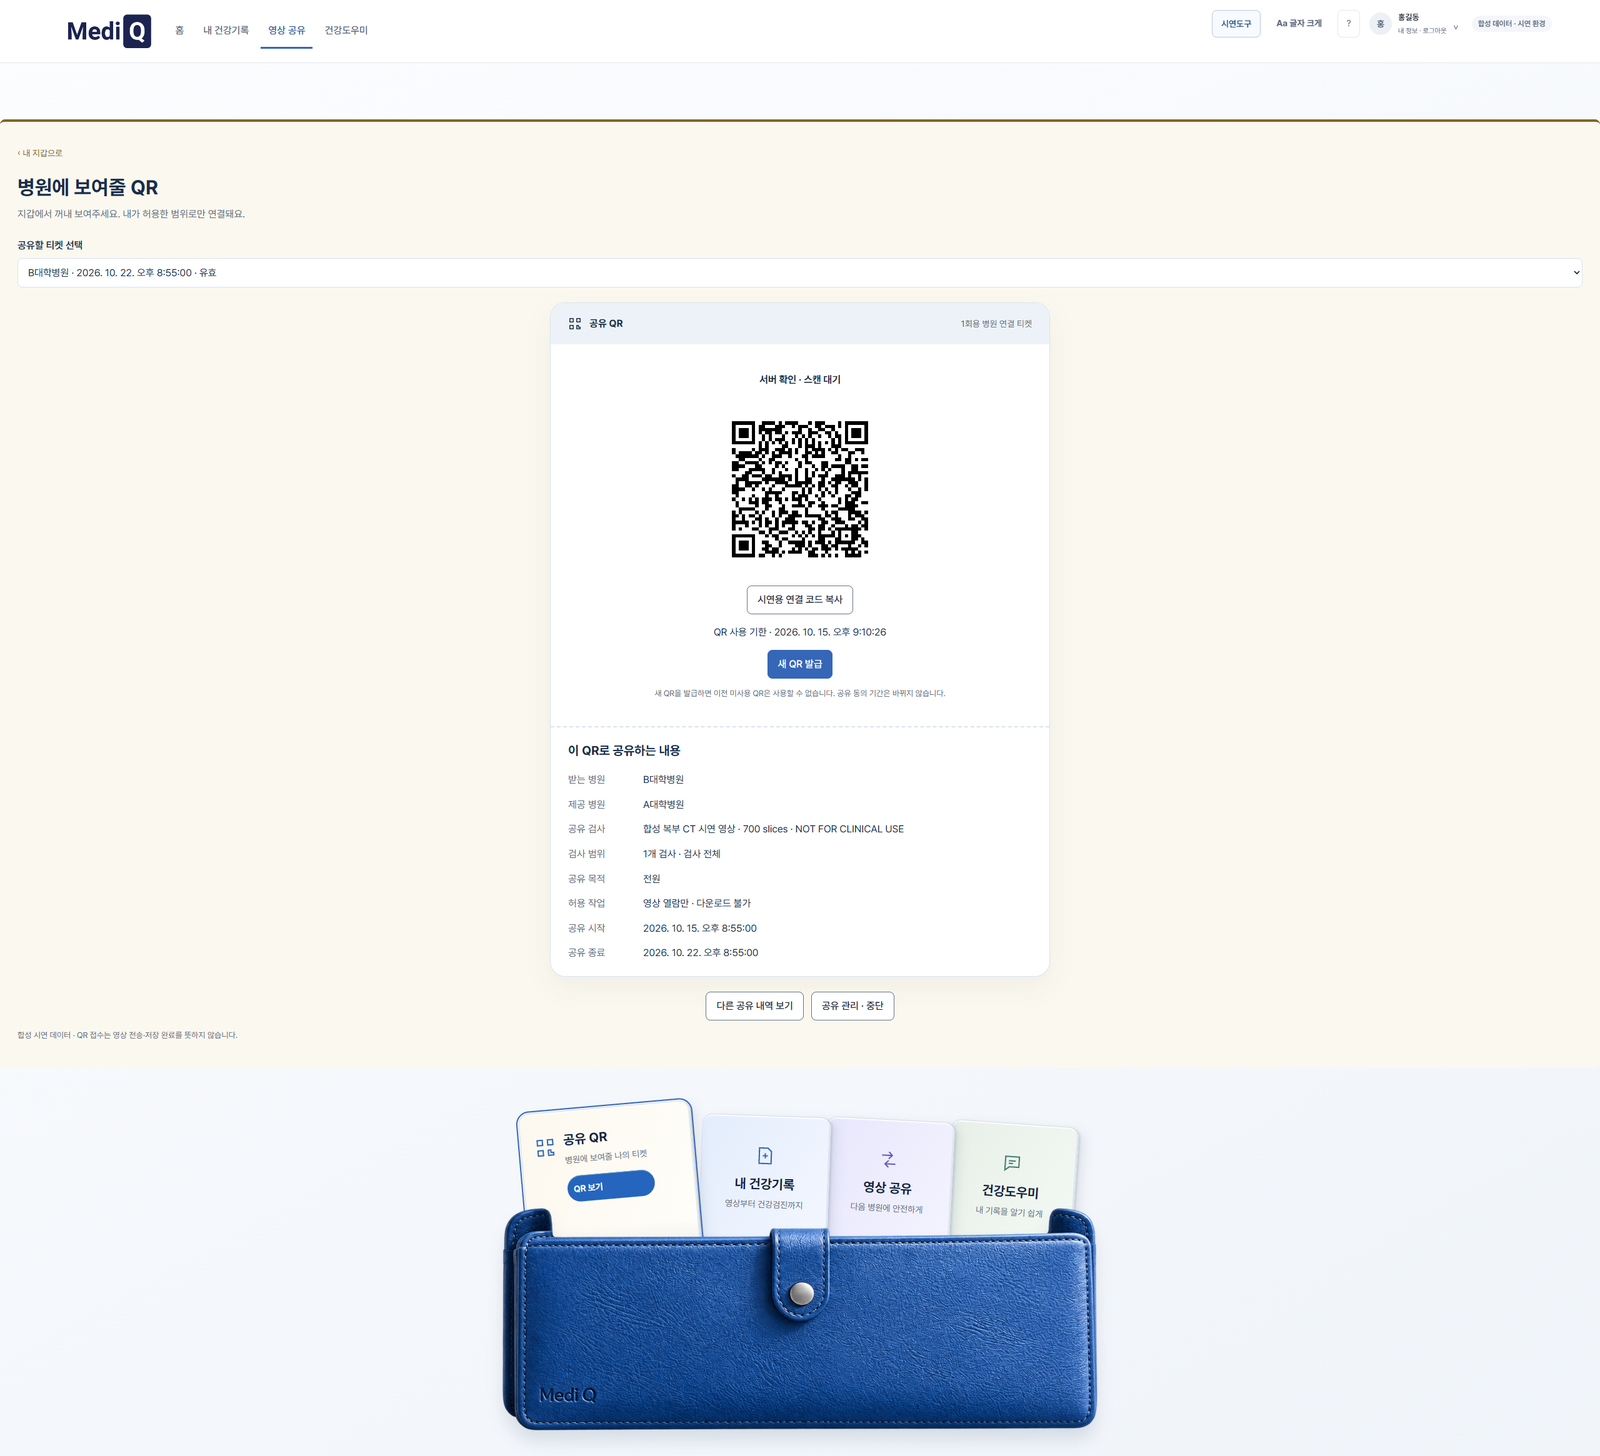Click the 내 건강기록 card document icon
This screenshot has width=1600, height=1456.
tap(765, 1156)
